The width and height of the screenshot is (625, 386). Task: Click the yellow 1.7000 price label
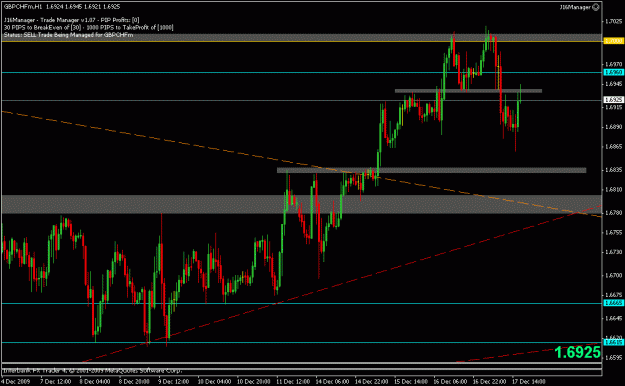click(614, 41)
